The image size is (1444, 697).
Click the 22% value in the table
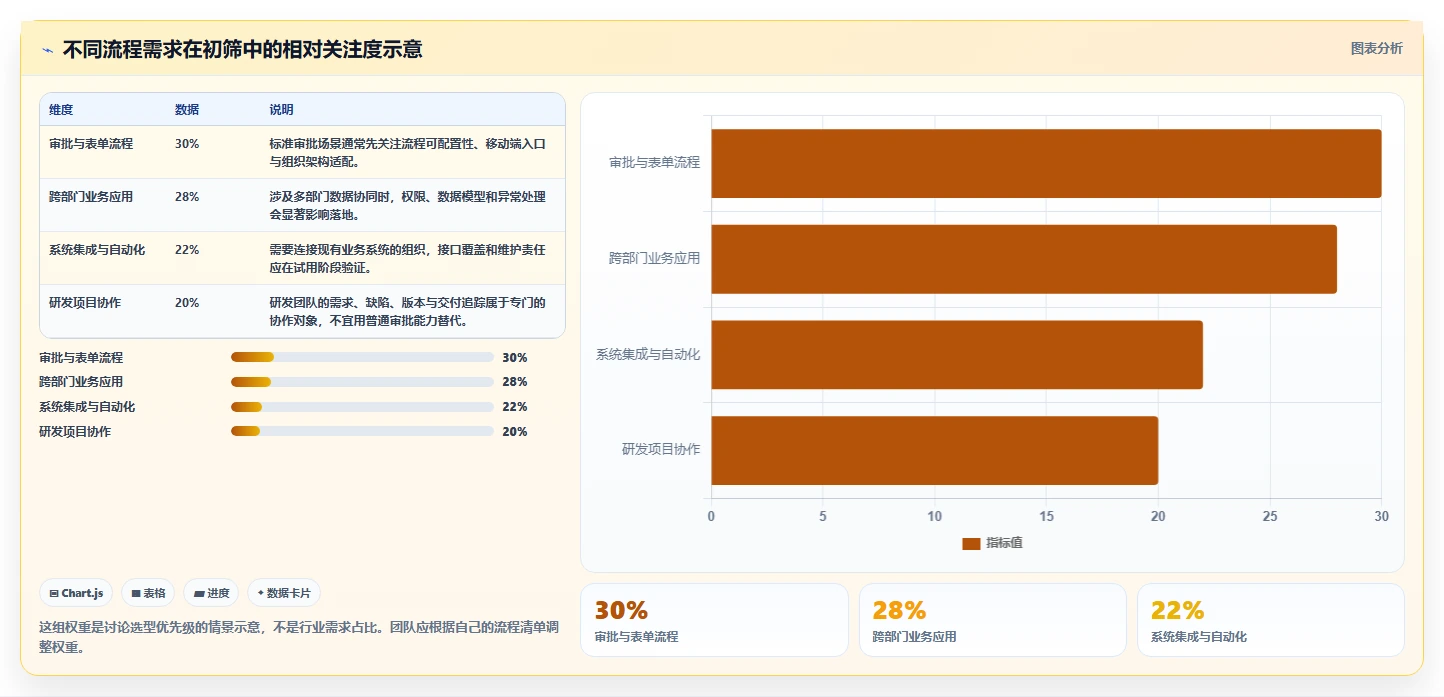(187, 250)
